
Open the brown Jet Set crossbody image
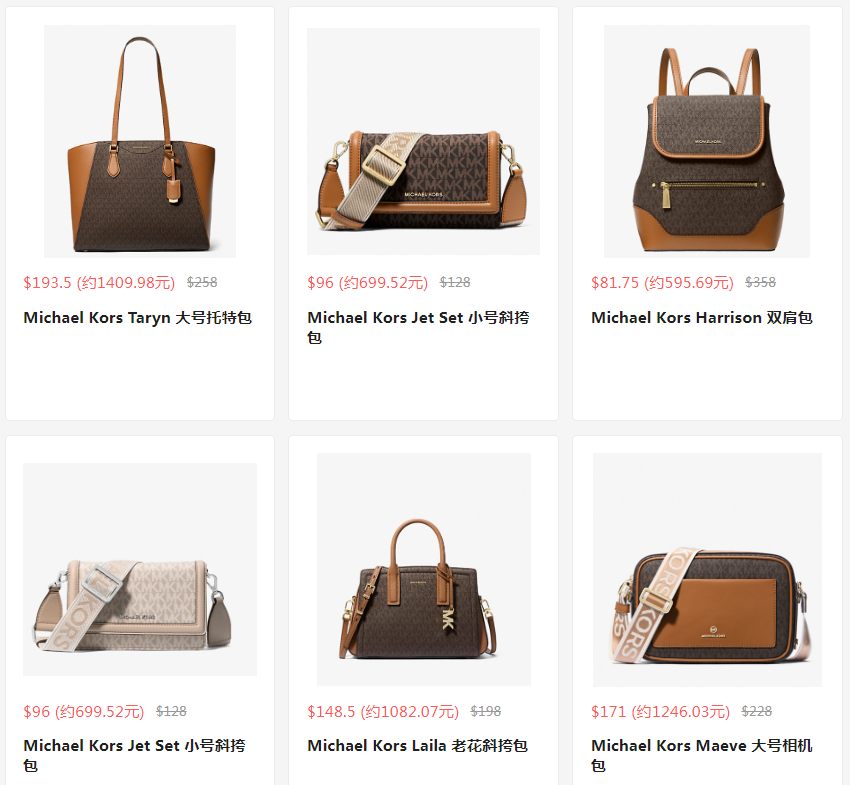(x=423, y=141)
